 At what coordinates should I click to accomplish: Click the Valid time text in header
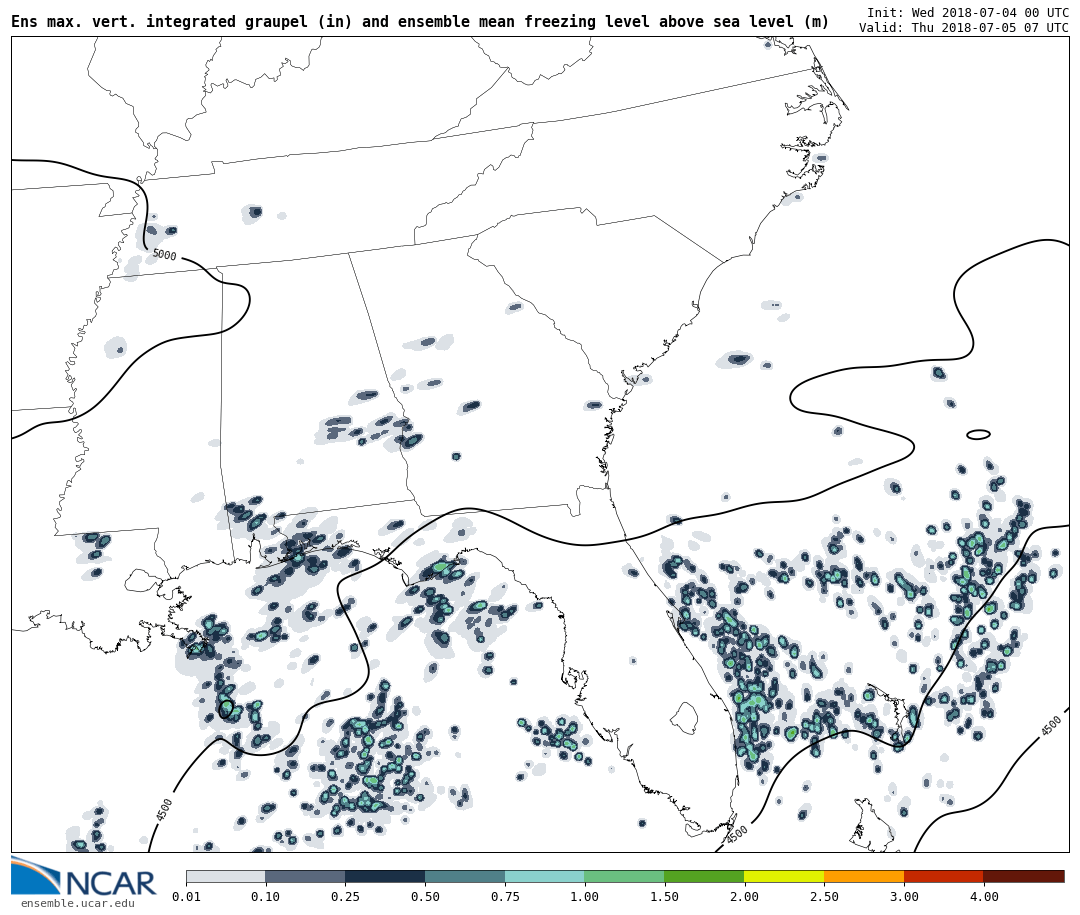click(963, 28)
